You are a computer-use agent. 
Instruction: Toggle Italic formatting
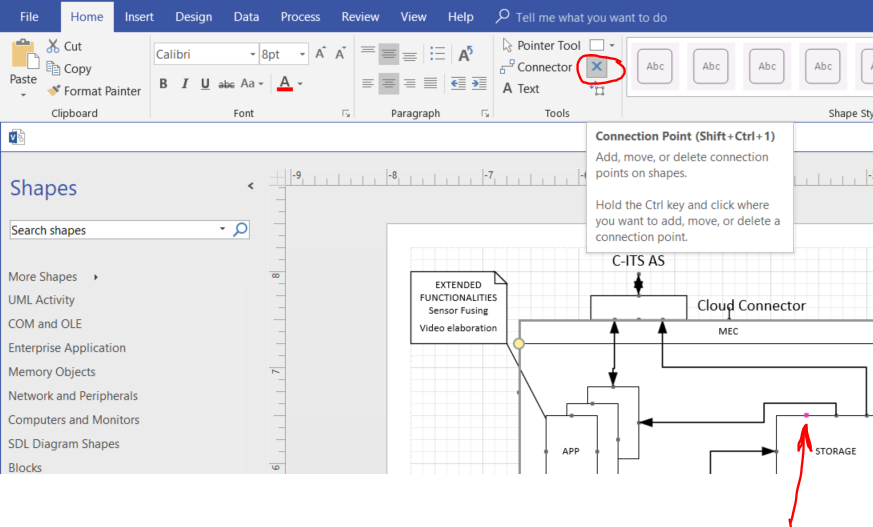185,84
